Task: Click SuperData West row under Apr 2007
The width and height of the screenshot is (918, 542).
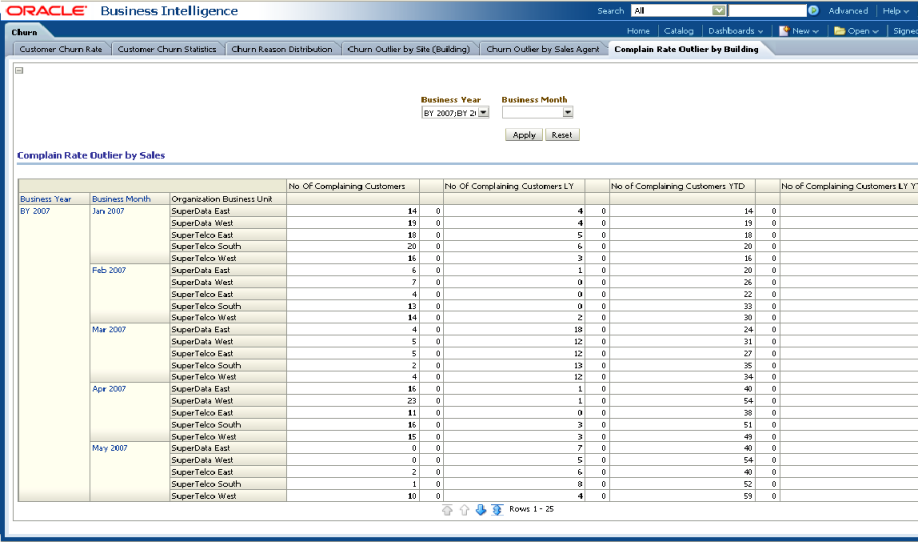Action: pyautogui.click(x=202, y=401)
